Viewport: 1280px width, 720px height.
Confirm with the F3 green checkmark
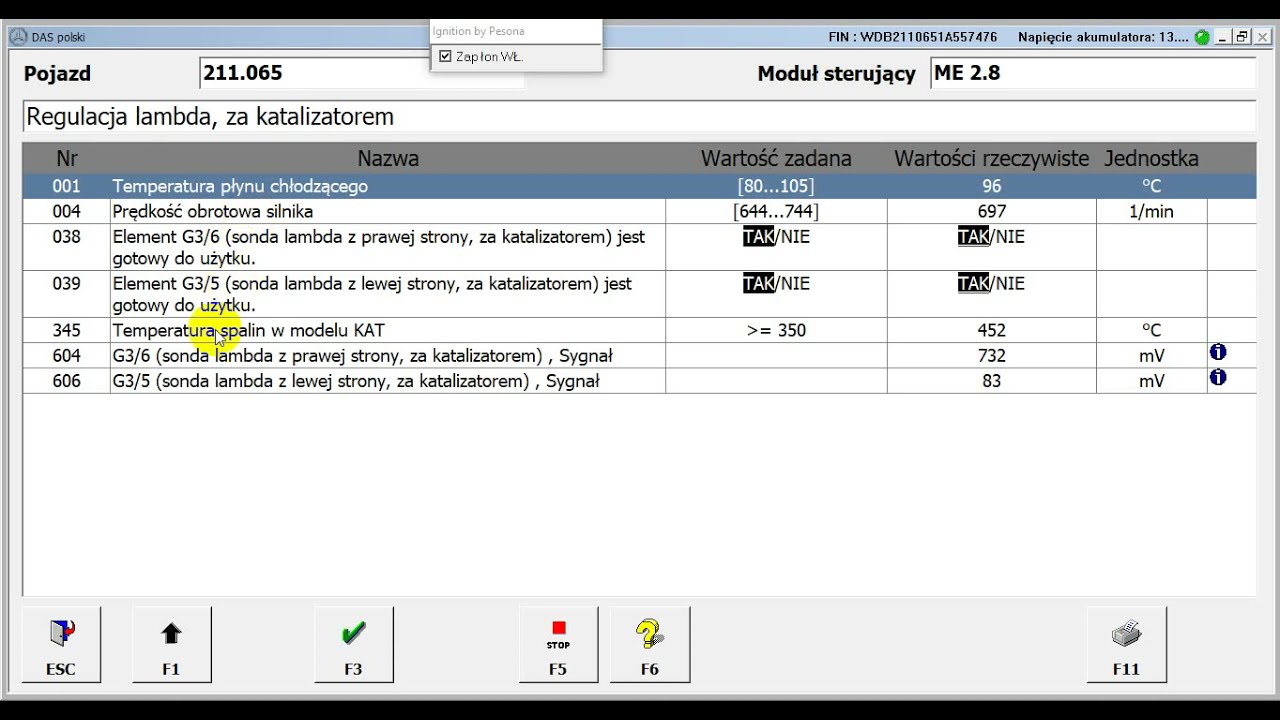tap(353, 644)
